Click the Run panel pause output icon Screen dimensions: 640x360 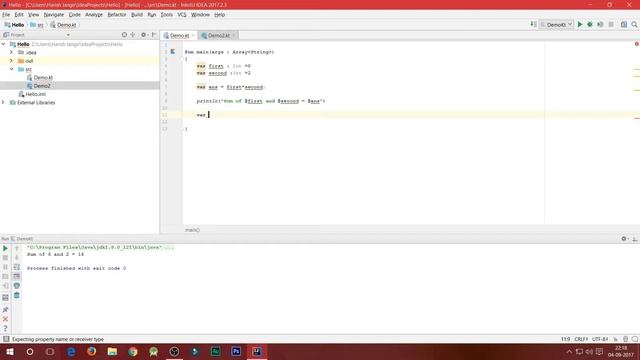[x=5, y=267]
